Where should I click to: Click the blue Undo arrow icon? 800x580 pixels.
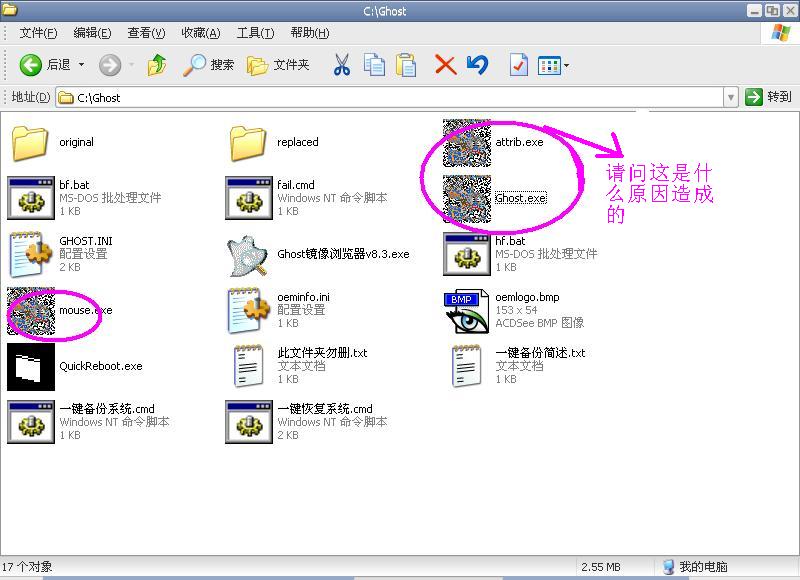(478, 65)
